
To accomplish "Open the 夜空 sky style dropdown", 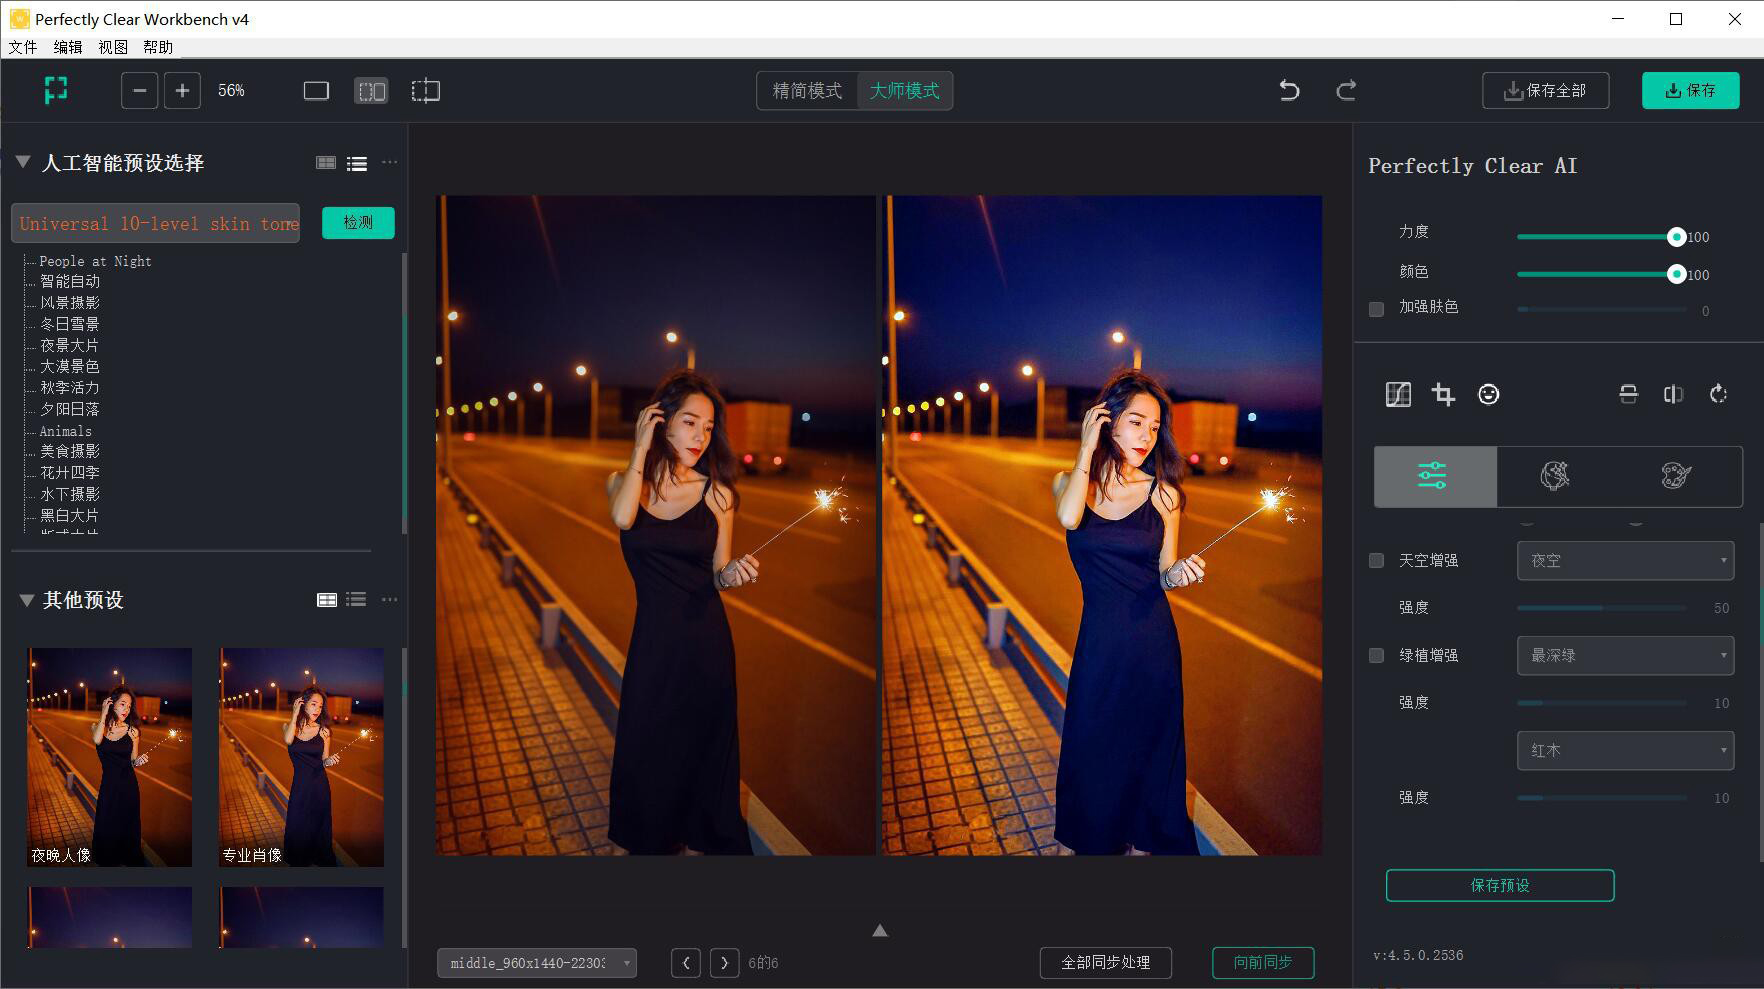I will tap(1624, 560).
